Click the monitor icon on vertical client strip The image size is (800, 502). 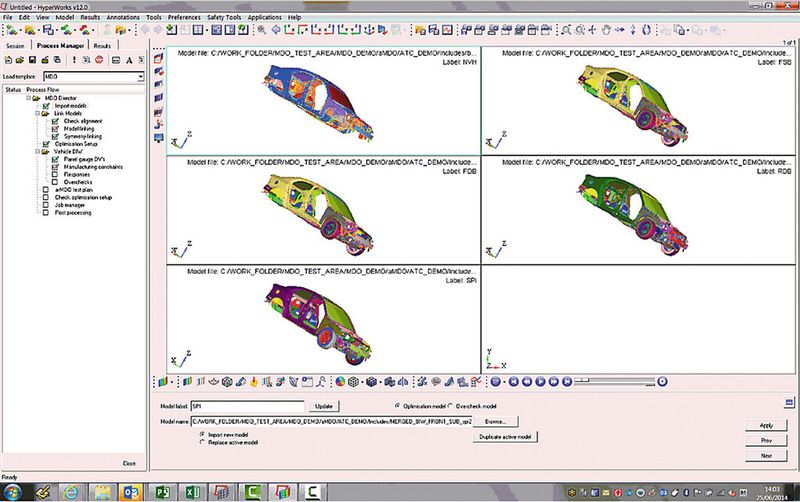(x=159, y=138)
